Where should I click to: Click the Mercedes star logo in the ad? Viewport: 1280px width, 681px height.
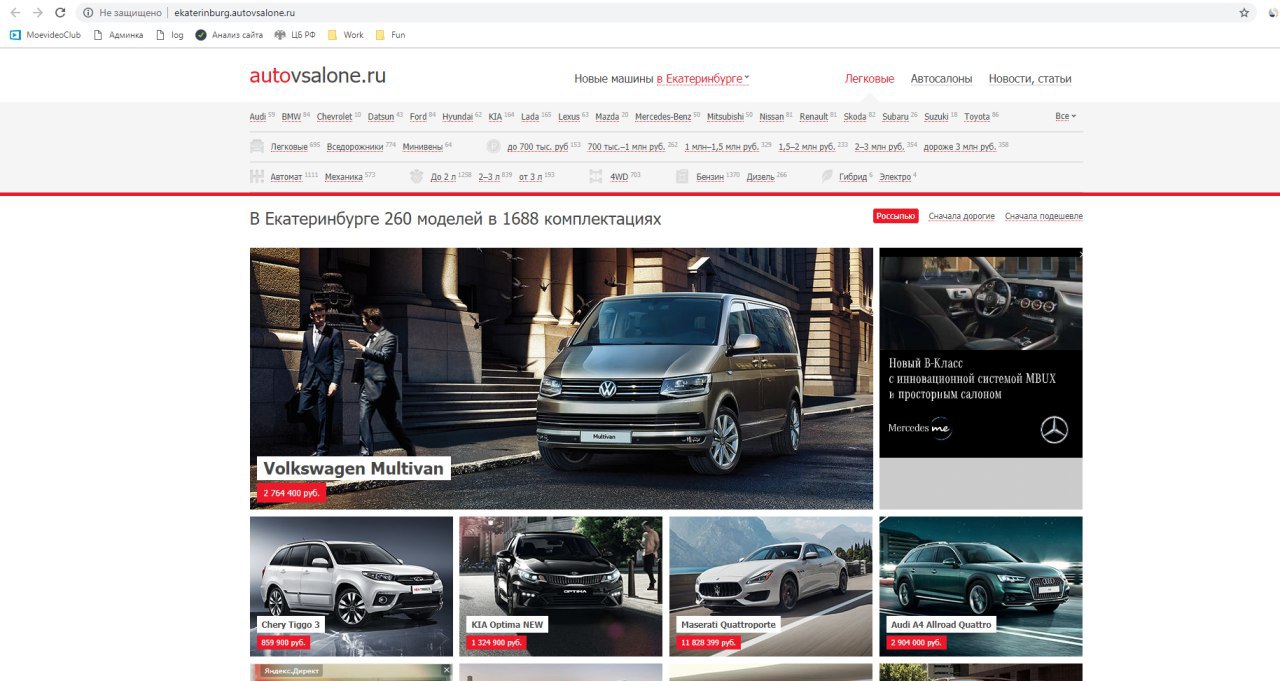1054,430
